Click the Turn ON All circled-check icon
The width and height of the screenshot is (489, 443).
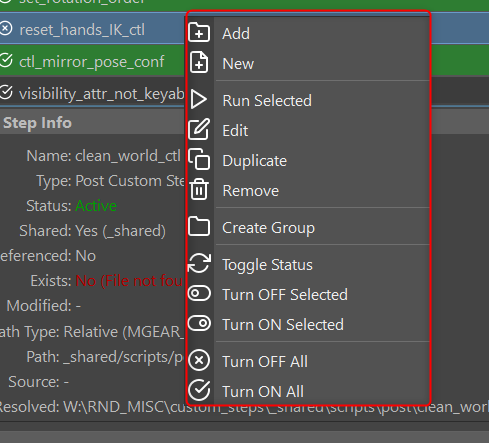[199, 390]
